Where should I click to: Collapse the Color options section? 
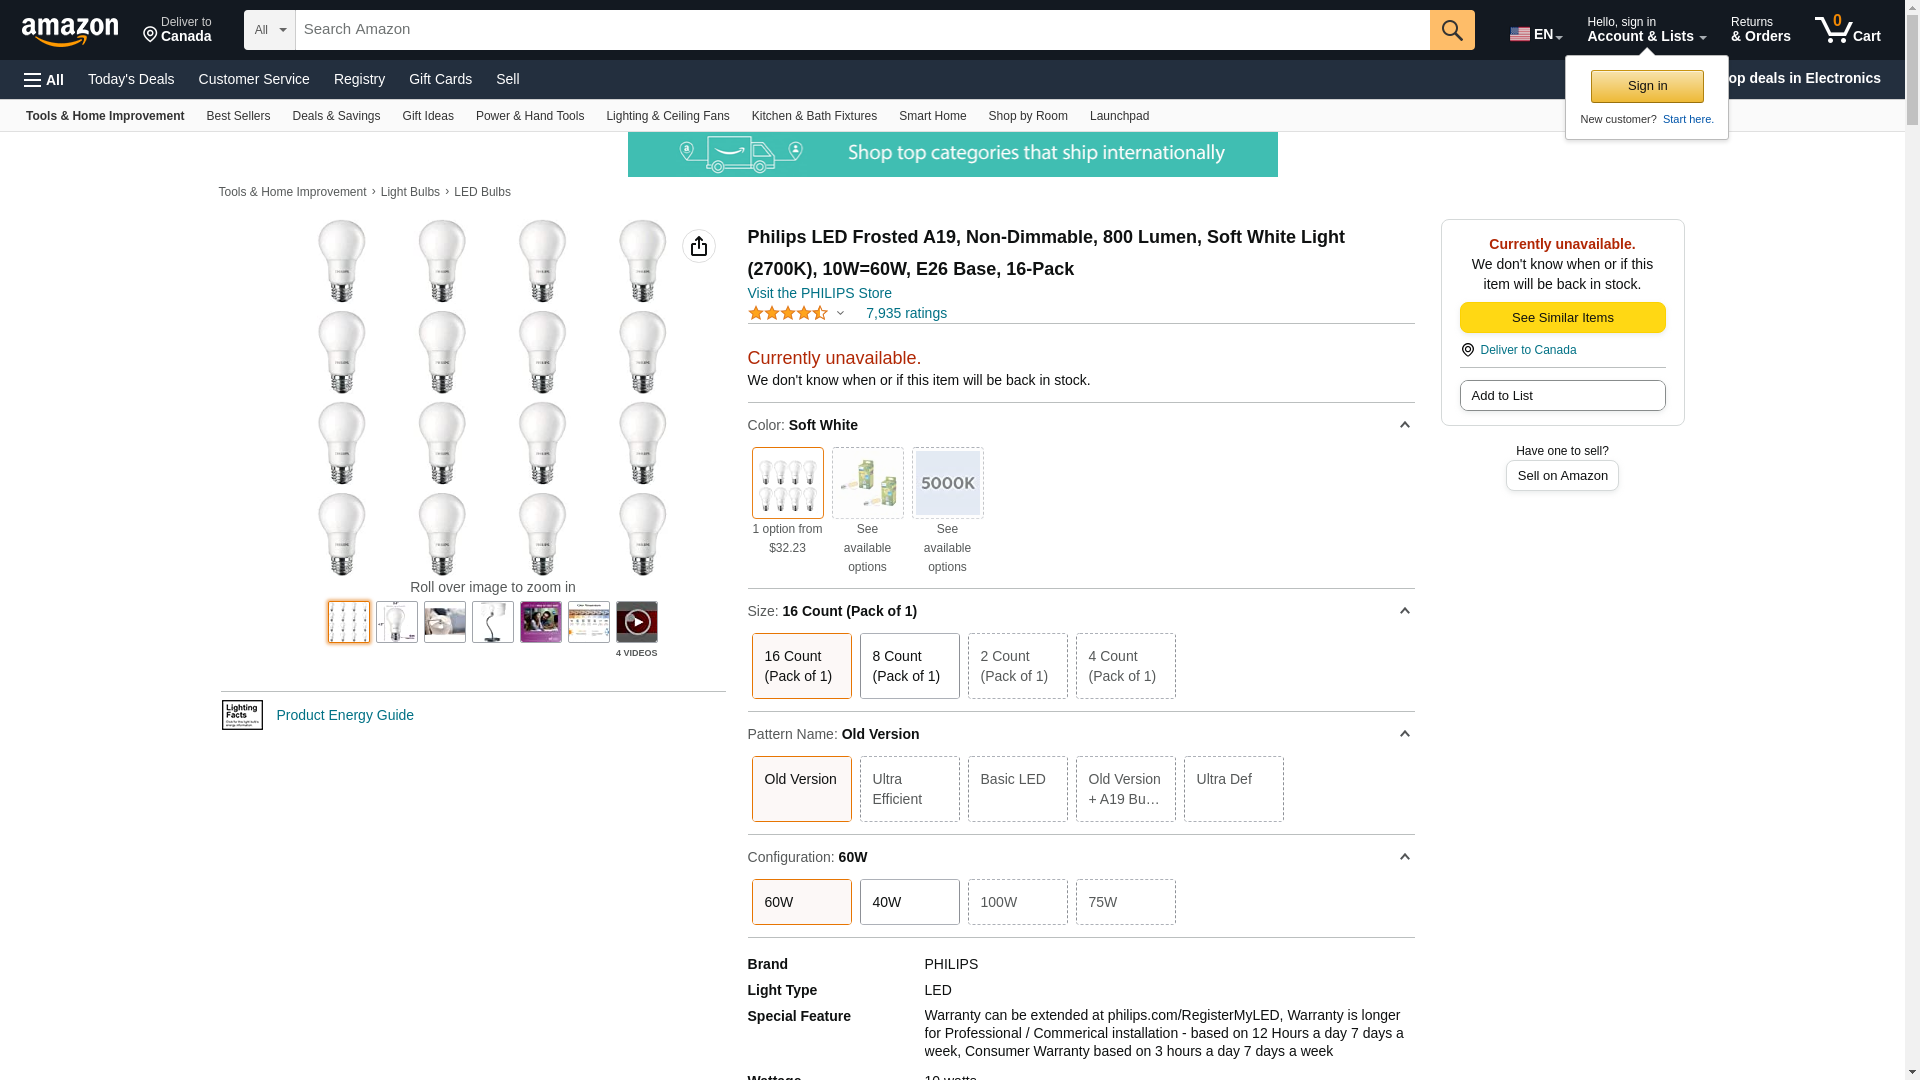pos(1404,425)
